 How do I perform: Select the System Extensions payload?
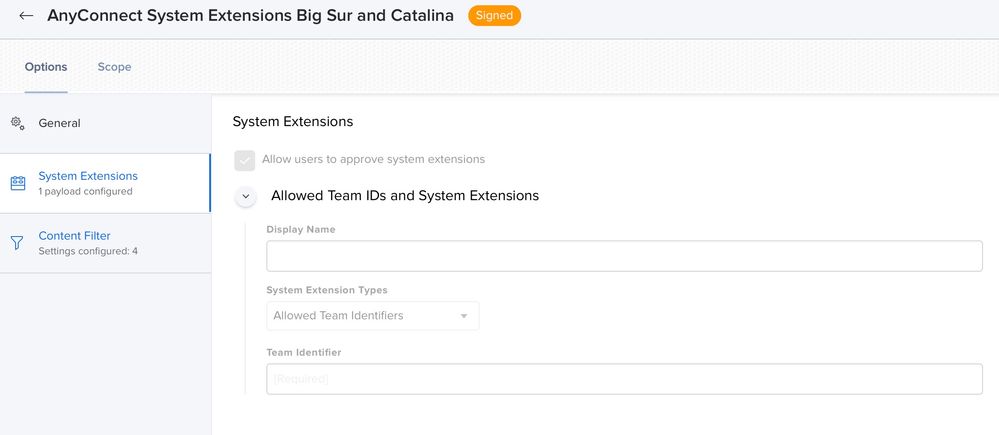(x=105, y=183)
